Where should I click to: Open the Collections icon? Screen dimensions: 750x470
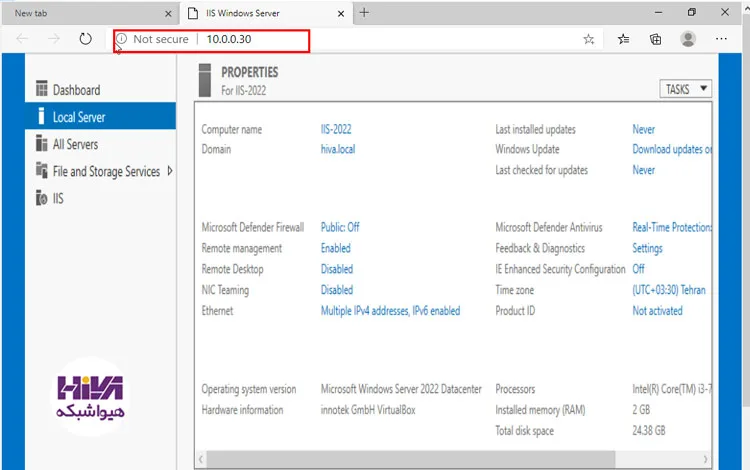[x=655, y=39]
